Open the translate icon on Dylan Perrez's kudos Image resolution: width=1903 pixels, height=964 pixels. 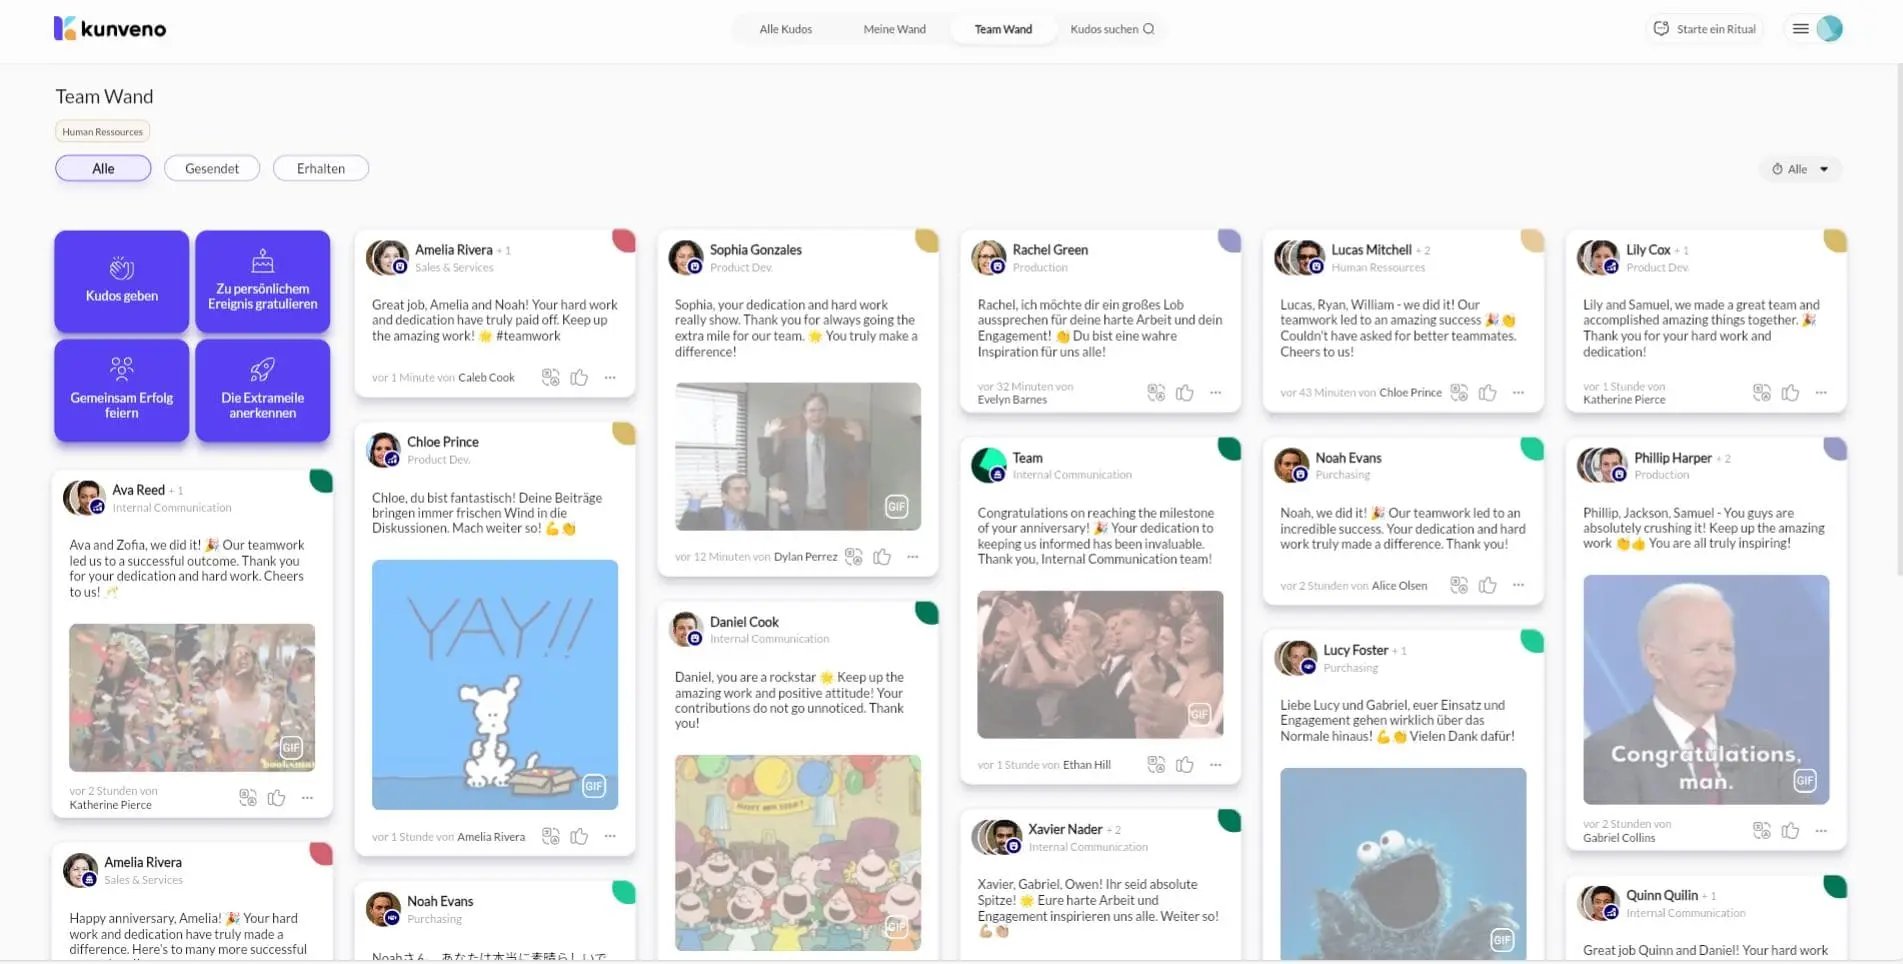pos(853,557)
